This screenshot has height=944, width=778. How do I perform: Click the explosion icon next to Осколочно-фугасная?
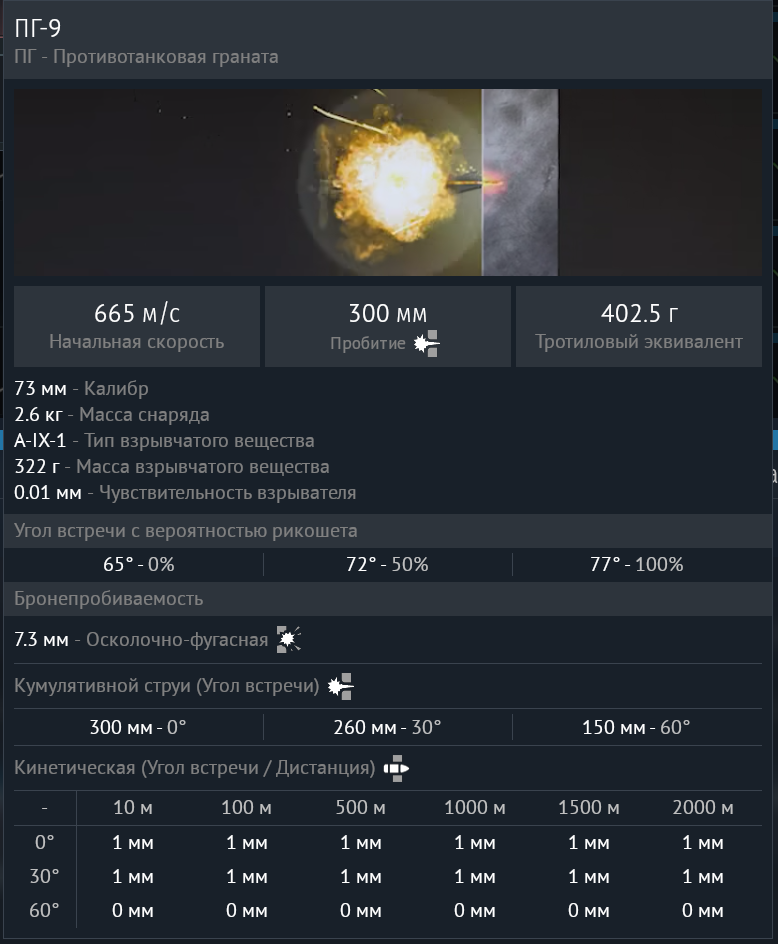point(288,640)
